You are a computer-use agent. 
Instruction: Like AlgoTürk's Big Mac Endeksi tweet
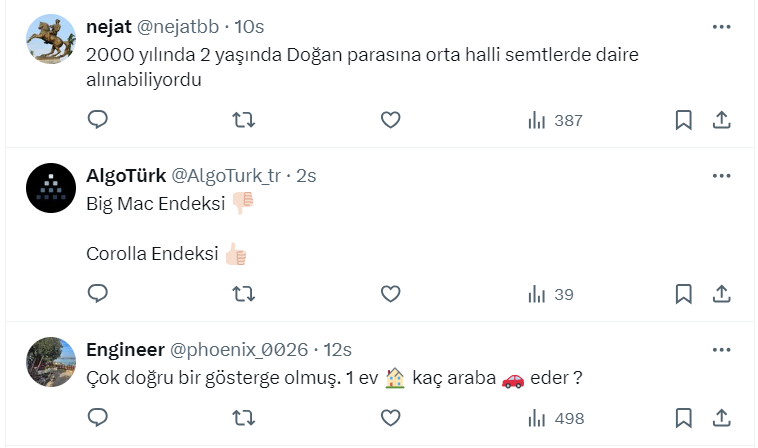click(x=390, y=294)
